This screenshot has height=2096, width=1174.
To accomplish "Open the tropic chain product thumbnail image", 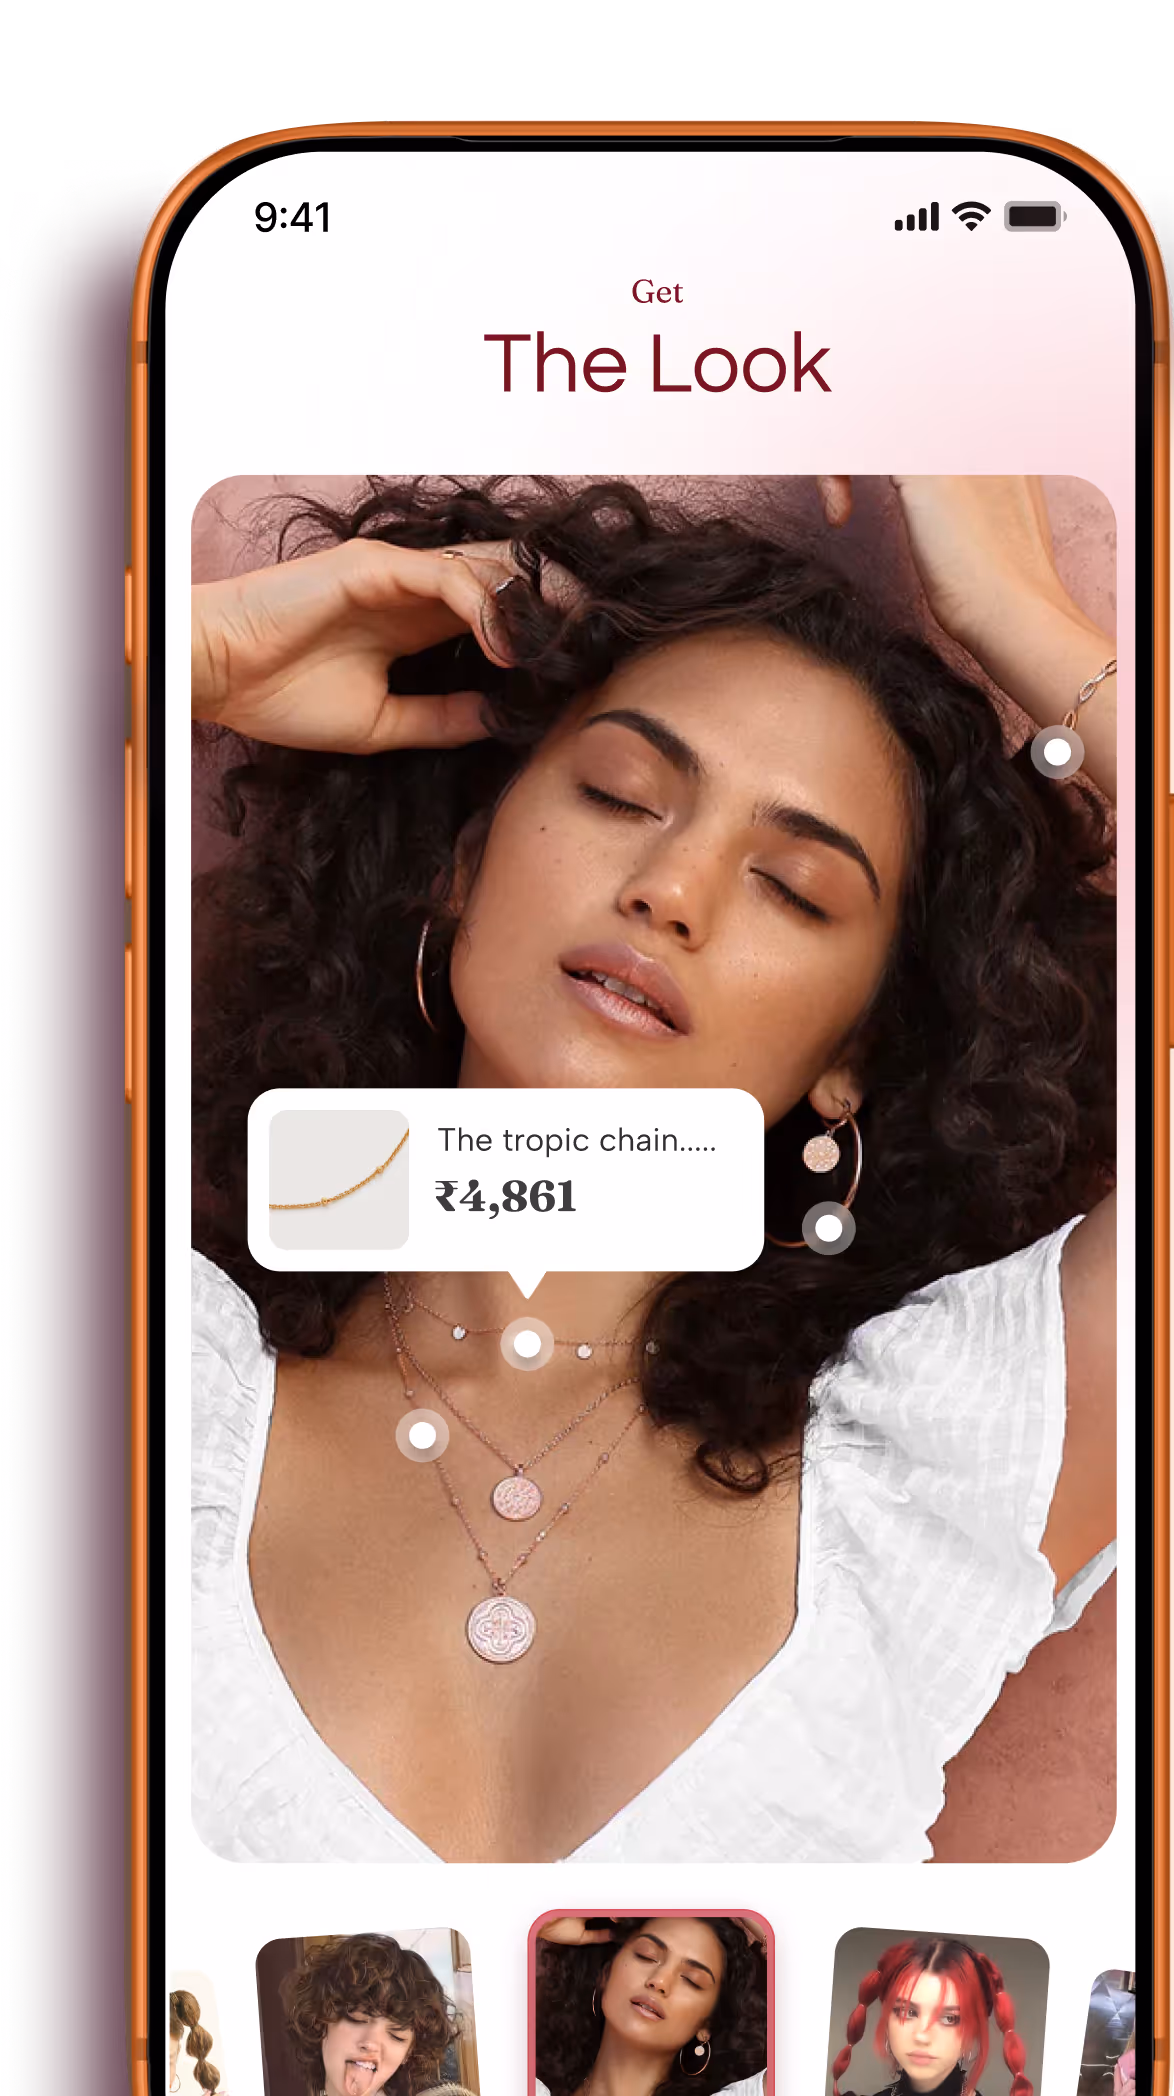I will click(339, 1179).
